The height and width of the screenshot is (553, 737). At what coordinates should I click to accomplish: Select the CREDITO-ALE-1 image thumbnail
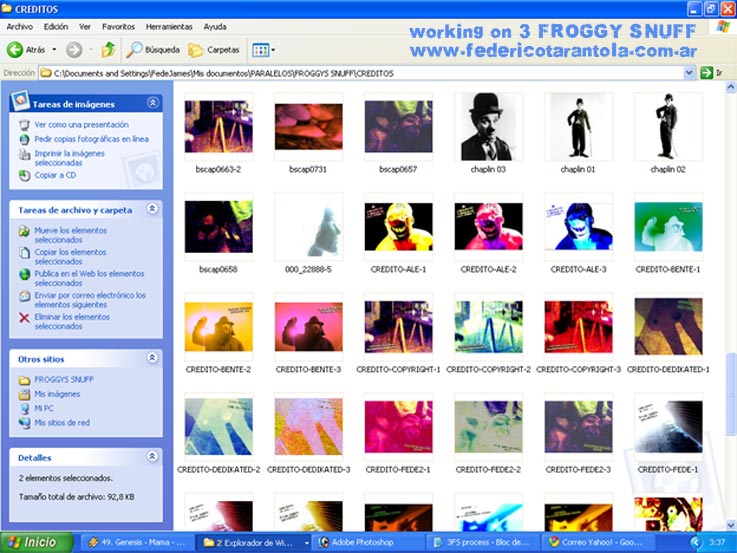pyautogui.click(x=397, y=227)
